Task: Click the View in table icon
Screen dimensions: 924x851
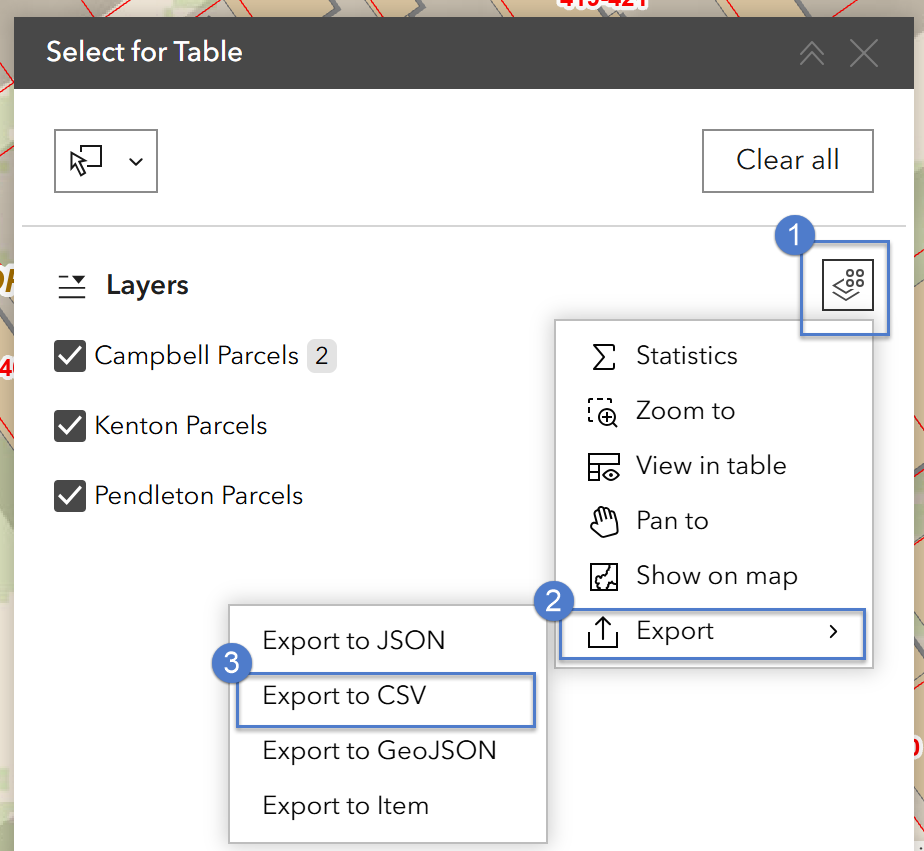Action: pos(603,466)
